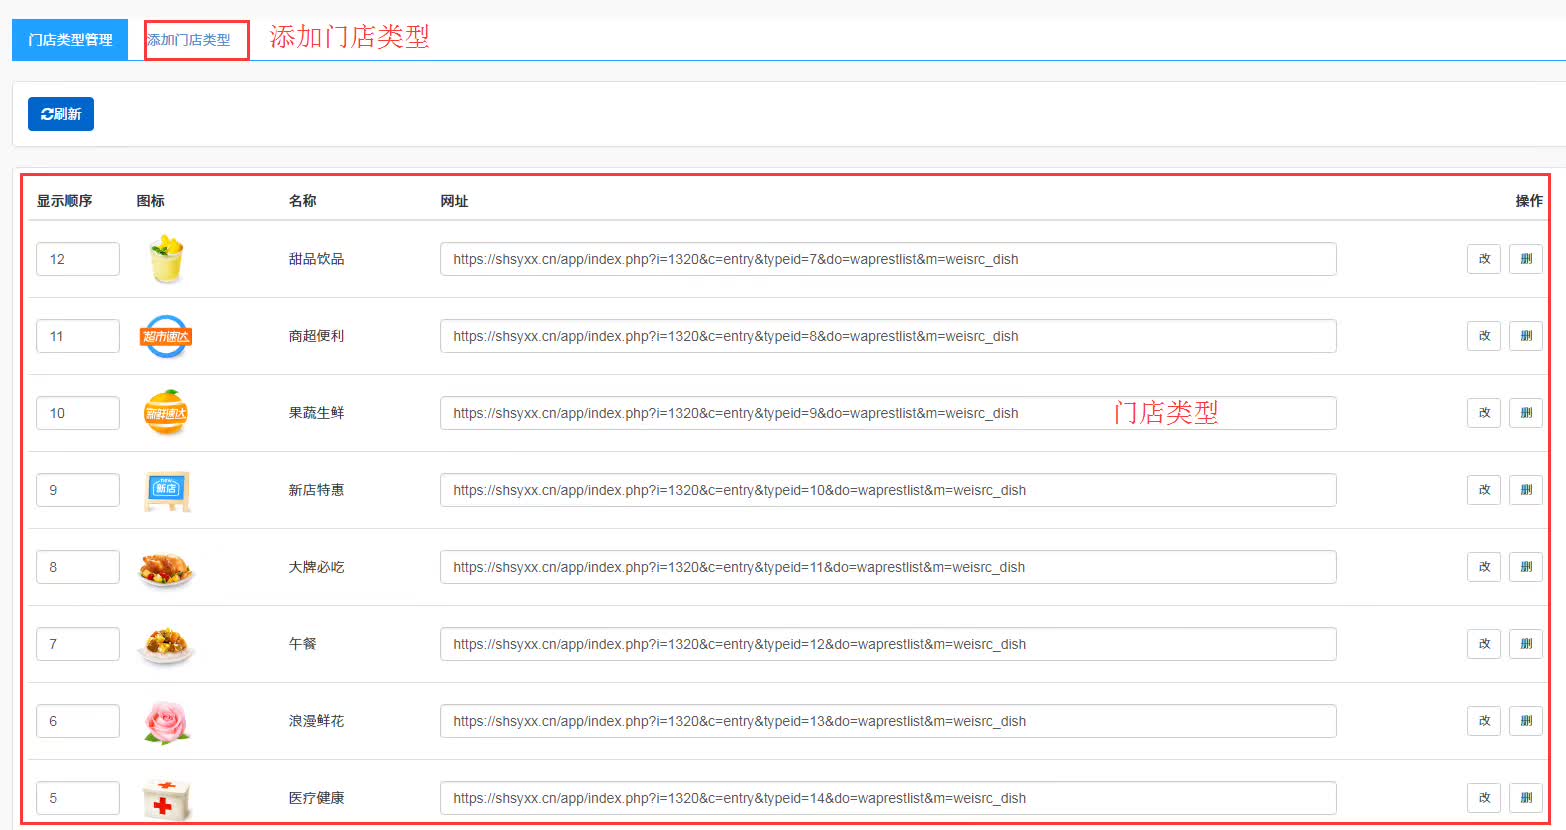Select the URL field for 新店特惠
Viewport: 1566px width, 830px height.
pos(888,490)
